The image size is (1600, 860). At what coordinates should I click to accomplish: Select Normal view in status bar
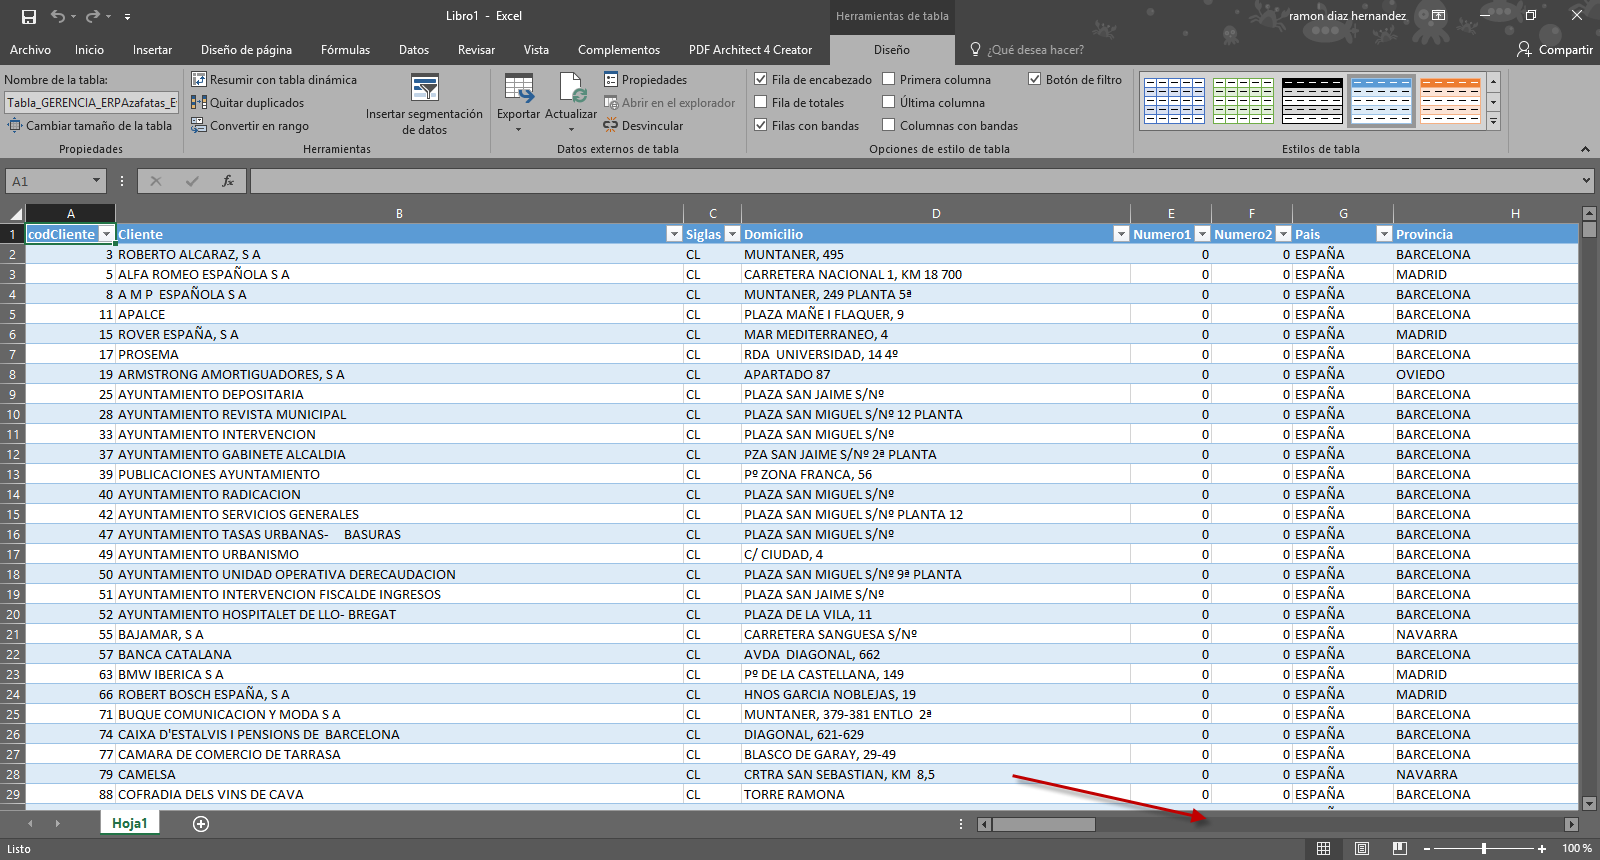(x=1323, y=848)
